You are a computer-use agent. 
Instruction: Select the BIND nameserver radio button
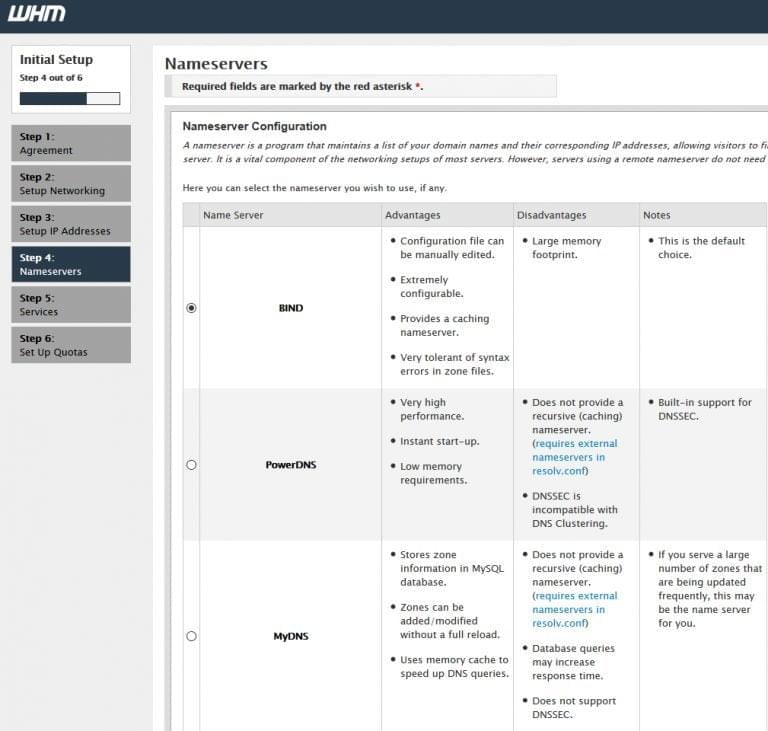[x=192, y=308]
